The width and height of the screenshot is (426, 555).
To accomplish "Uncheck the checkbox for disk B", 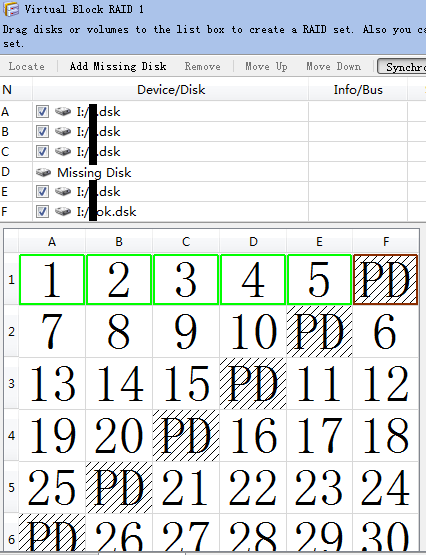I will pyautogui.click(x=42, y=132).
